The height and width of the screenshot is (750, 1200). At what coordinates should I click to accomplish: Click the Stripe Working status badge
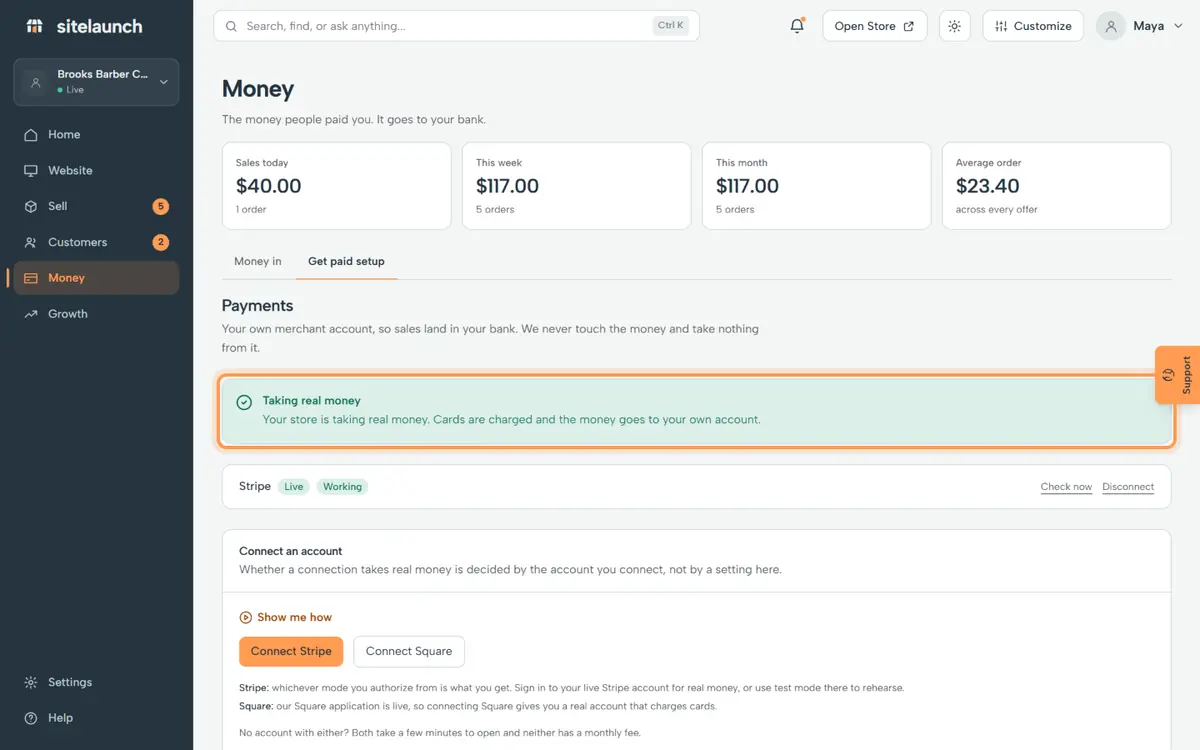[x=342, y=487]
